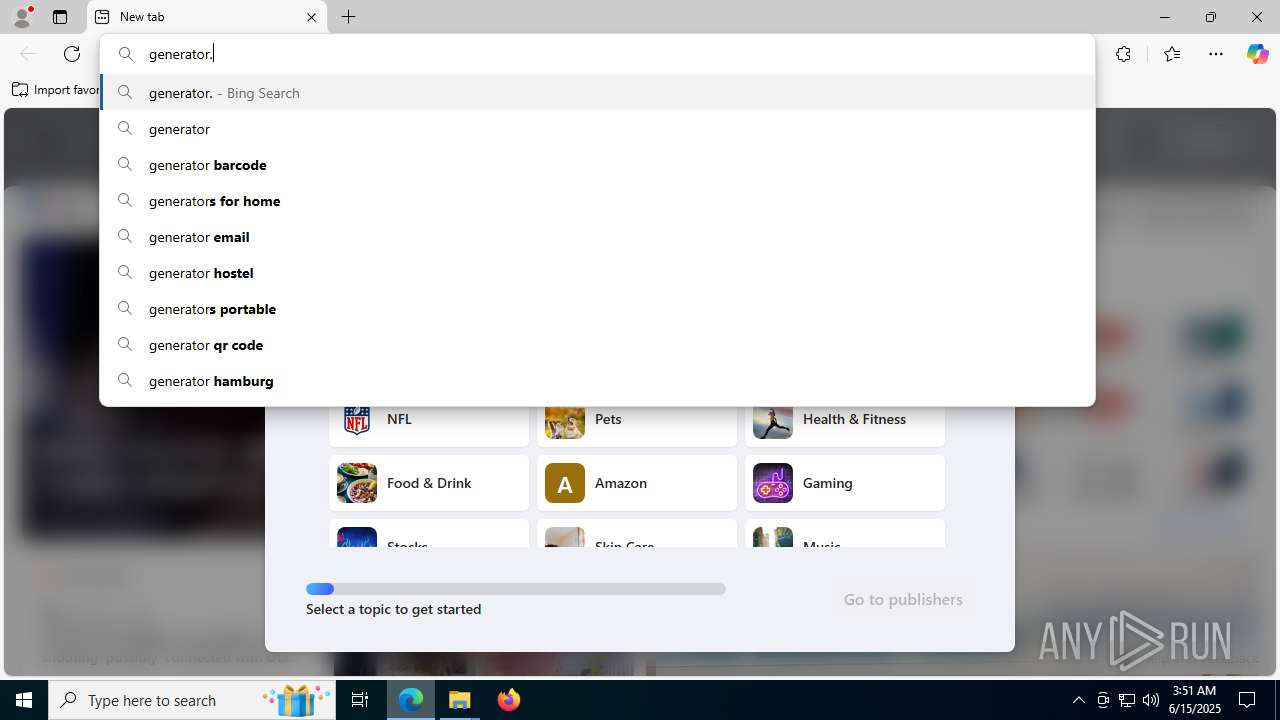Open File Explorer from the taskbar
This screenshot has width=1280, height=720.
pyautogui.click(x=460, y=700)
